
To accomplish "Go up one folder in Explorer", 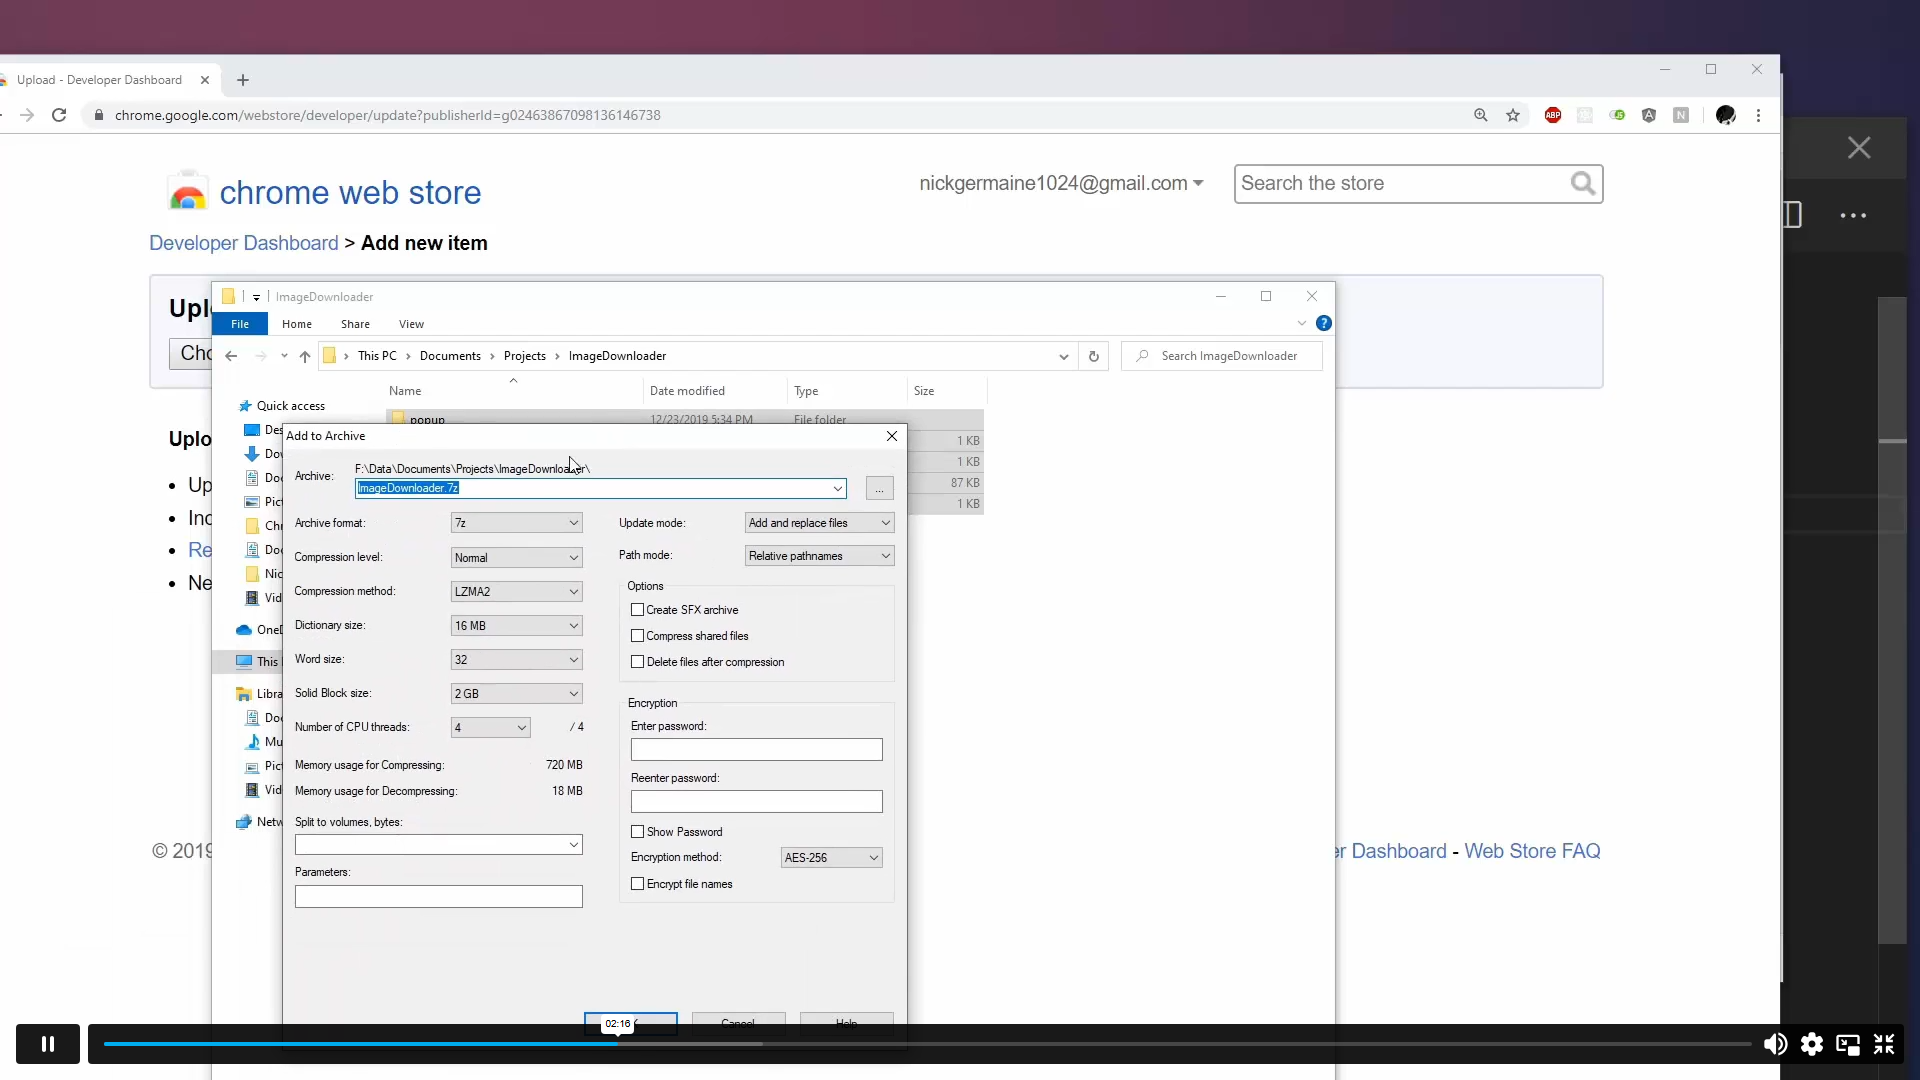I will coord(305,356).
